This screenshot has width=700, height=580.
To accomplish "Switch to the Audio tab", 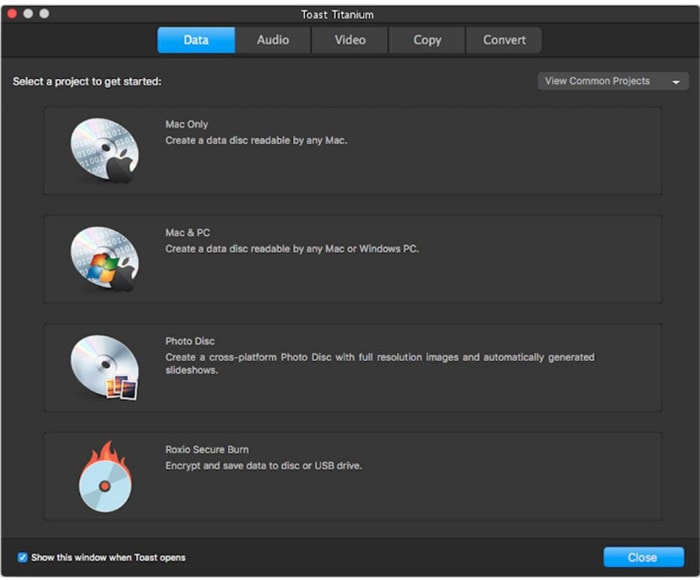I will 273,40.
